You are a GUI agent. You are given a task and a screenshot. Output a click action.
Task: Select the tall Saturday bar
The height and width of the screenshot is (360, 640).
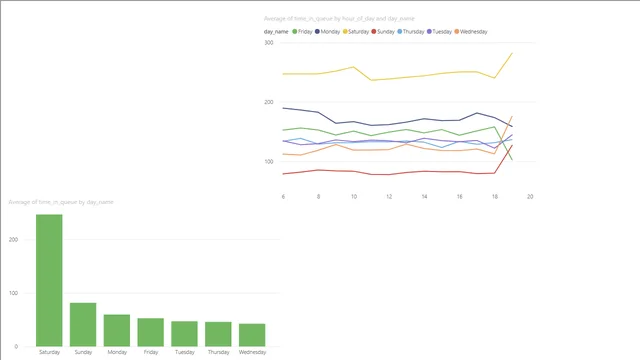click(49, 280)
